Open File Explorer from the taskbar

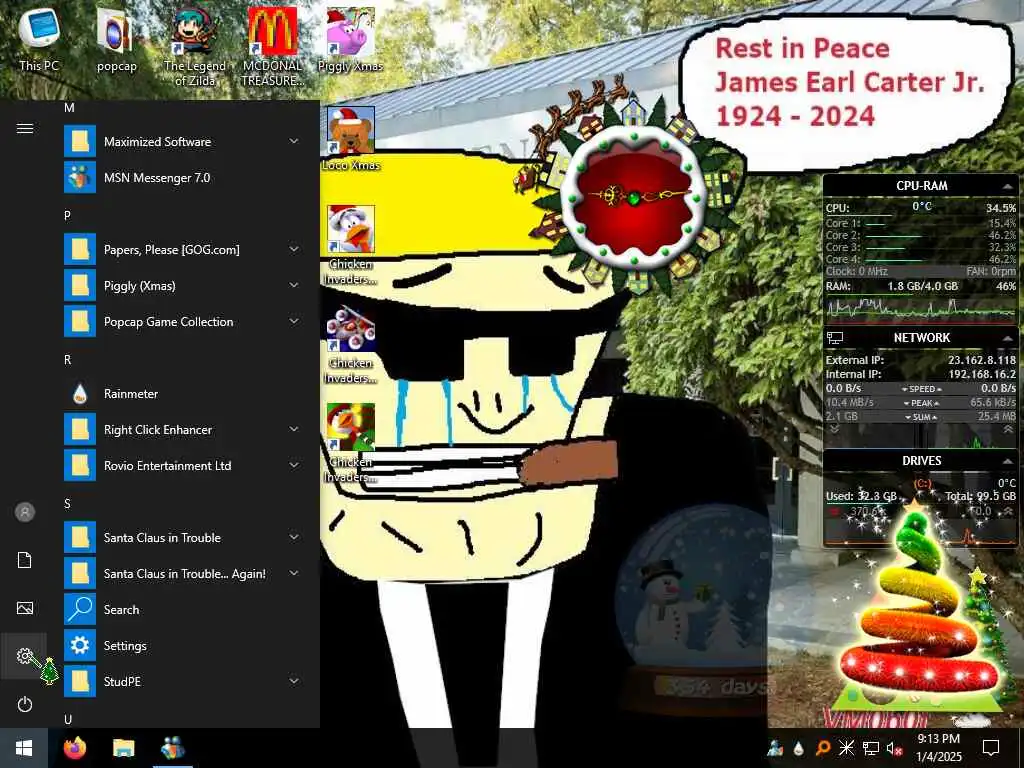tap(123, 748)
